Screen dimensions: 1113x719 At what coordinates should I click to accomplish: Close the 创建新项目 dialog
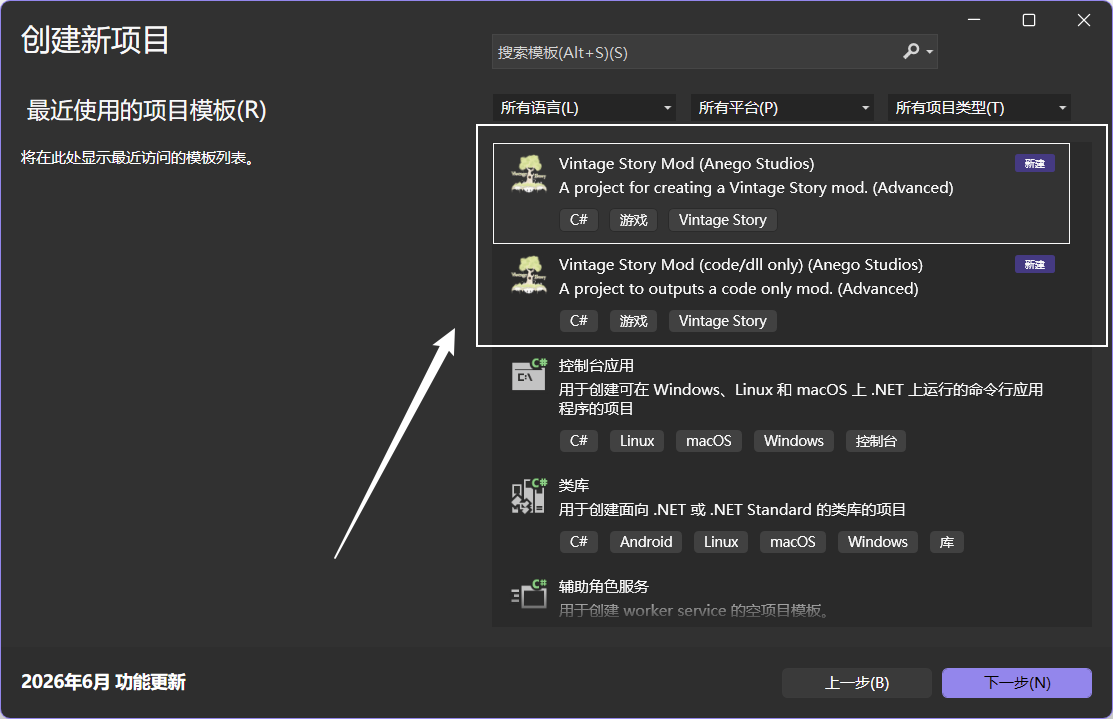1083,20
